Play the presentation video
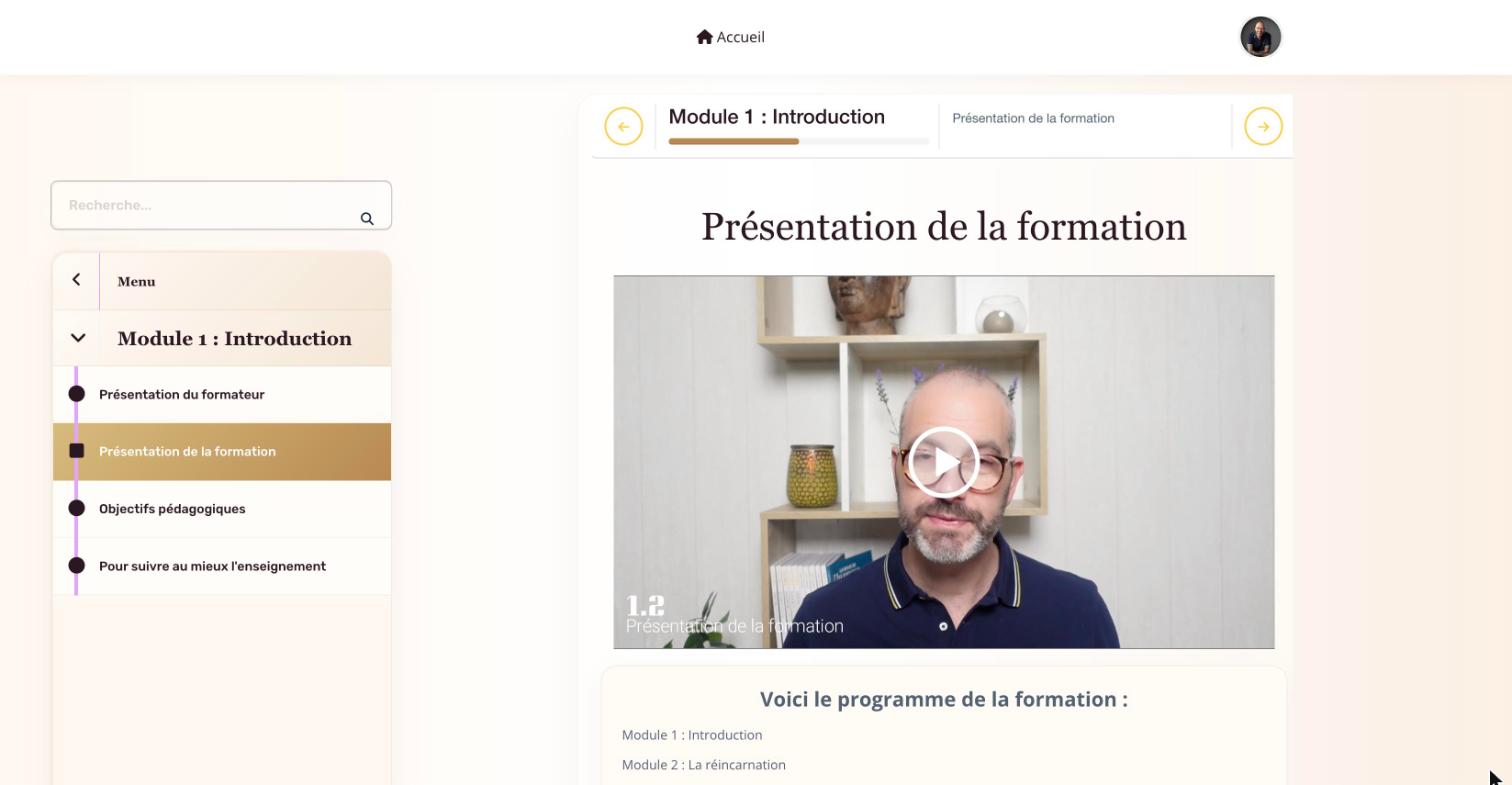1512x785 pixels. (x=943, y=462)
